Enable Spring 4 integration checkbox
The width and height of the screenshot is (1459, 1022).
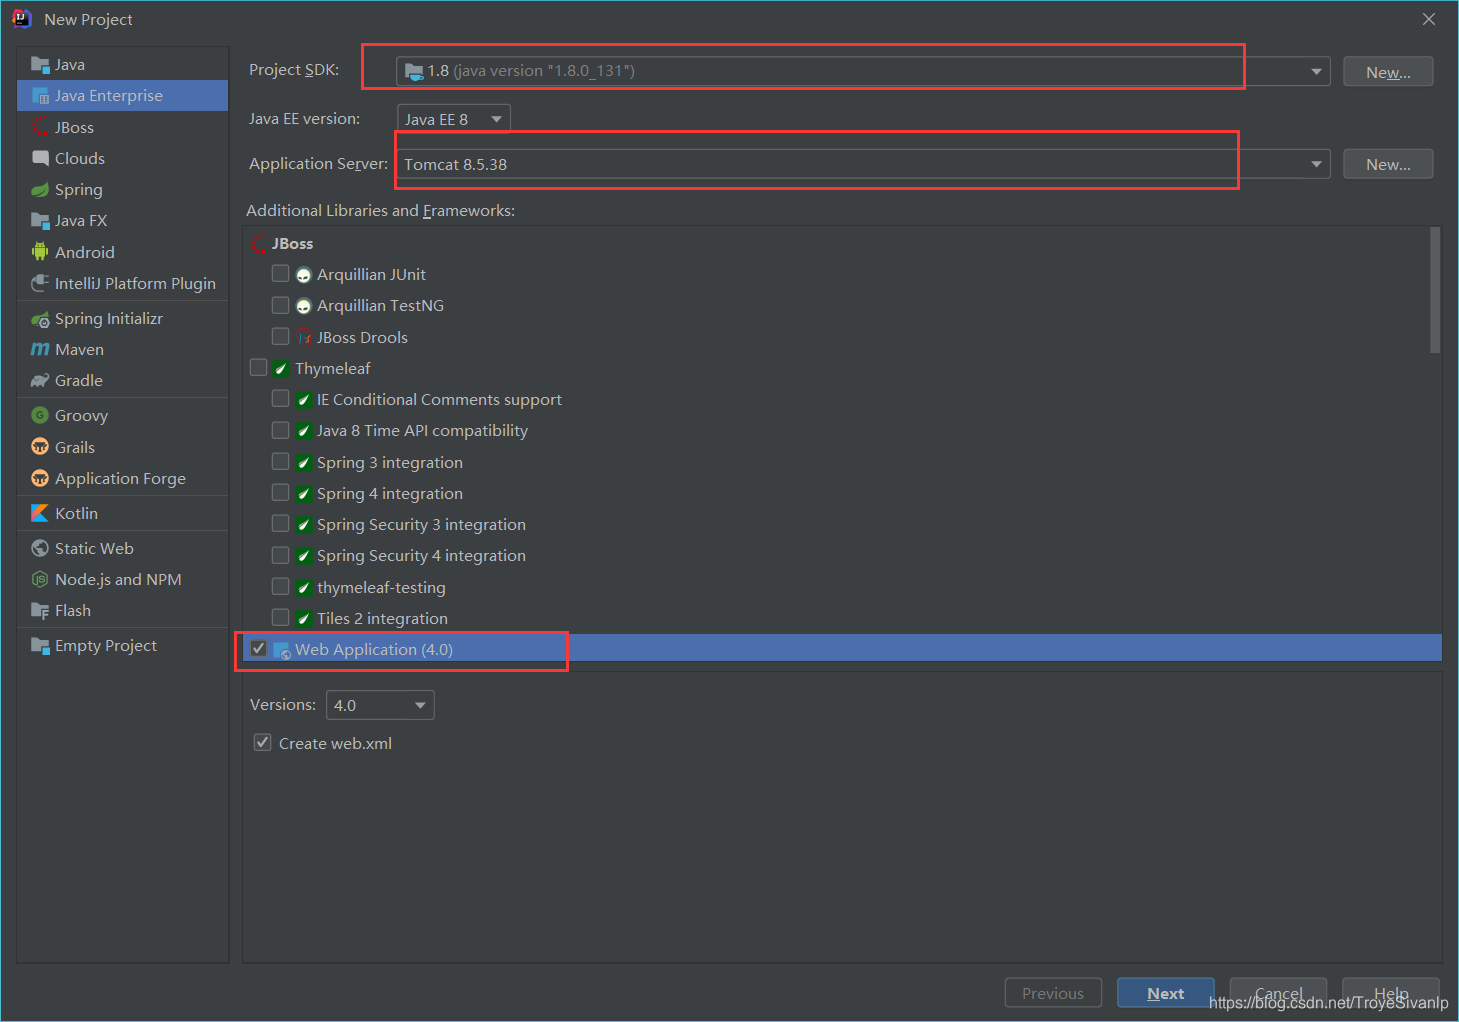(280, 493)
